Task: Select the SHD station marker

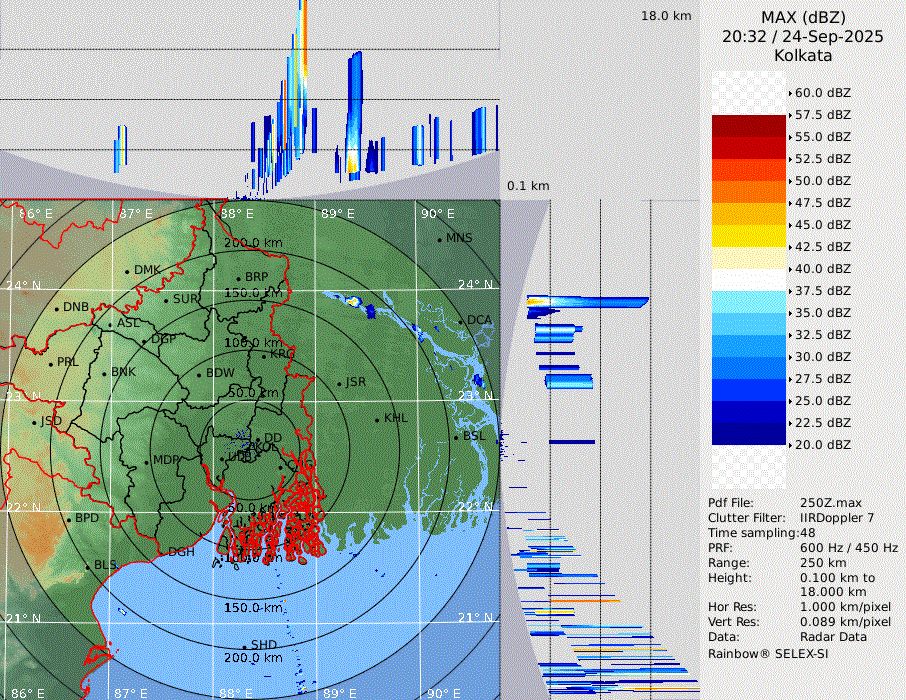Action: [244, 646]
